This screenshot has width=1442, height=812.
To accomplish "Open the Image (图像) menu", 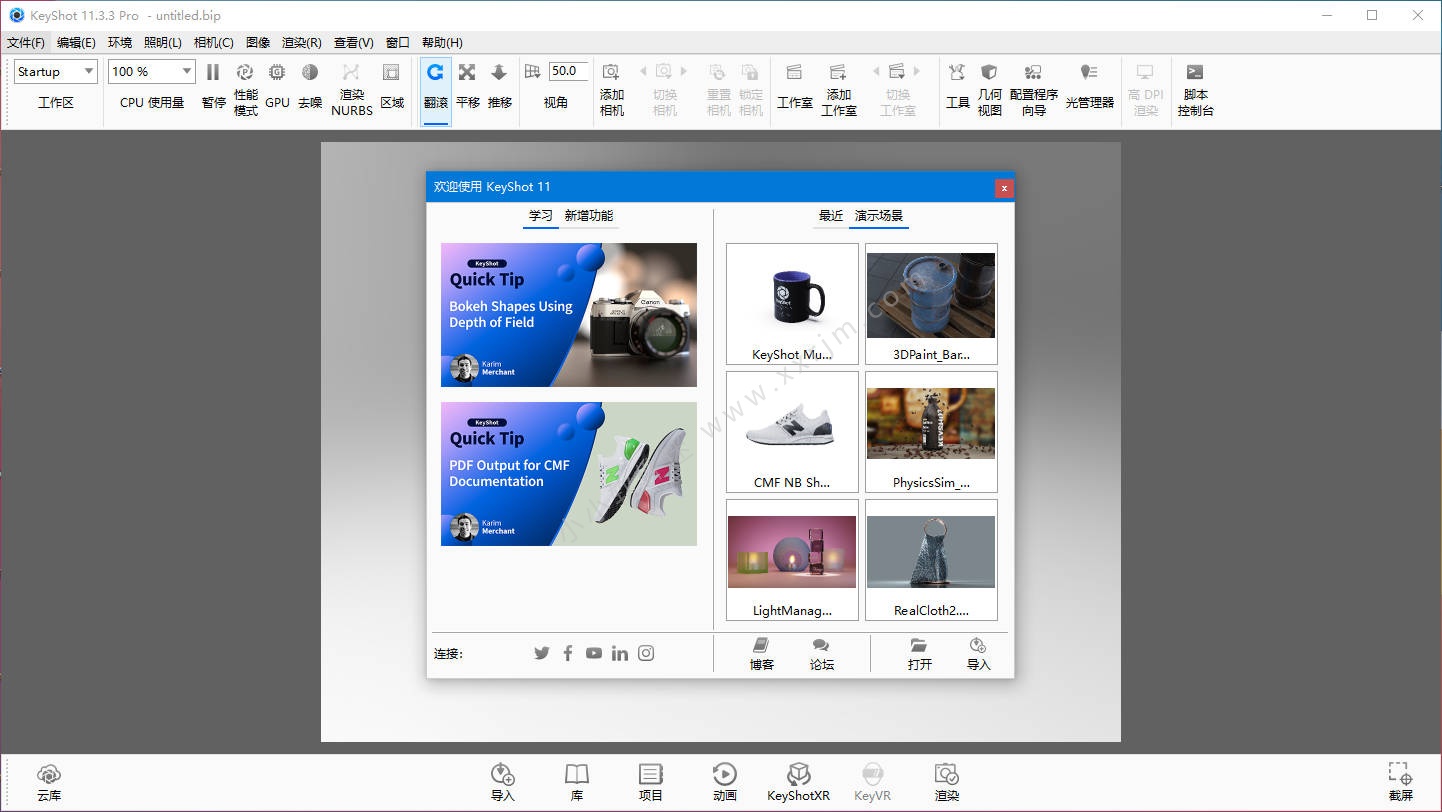I will [258, 42].
